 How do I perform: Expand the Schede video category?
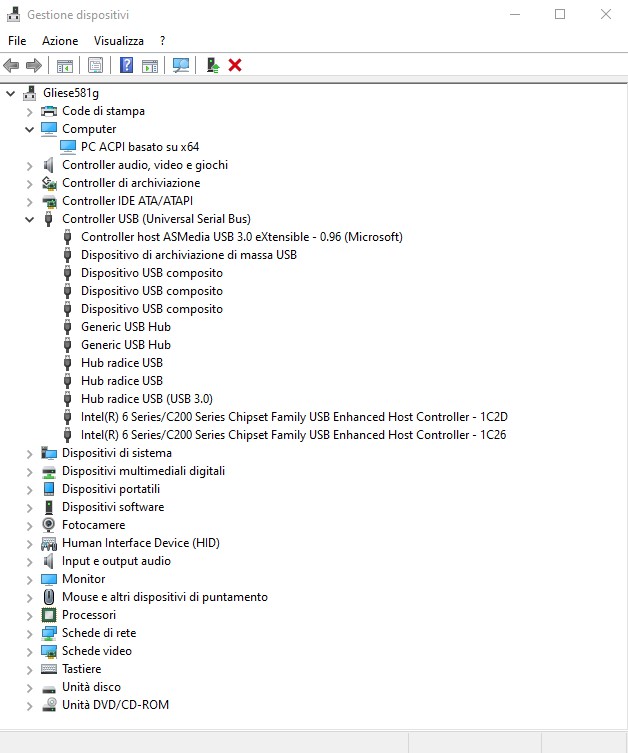(x=30, y=652)
